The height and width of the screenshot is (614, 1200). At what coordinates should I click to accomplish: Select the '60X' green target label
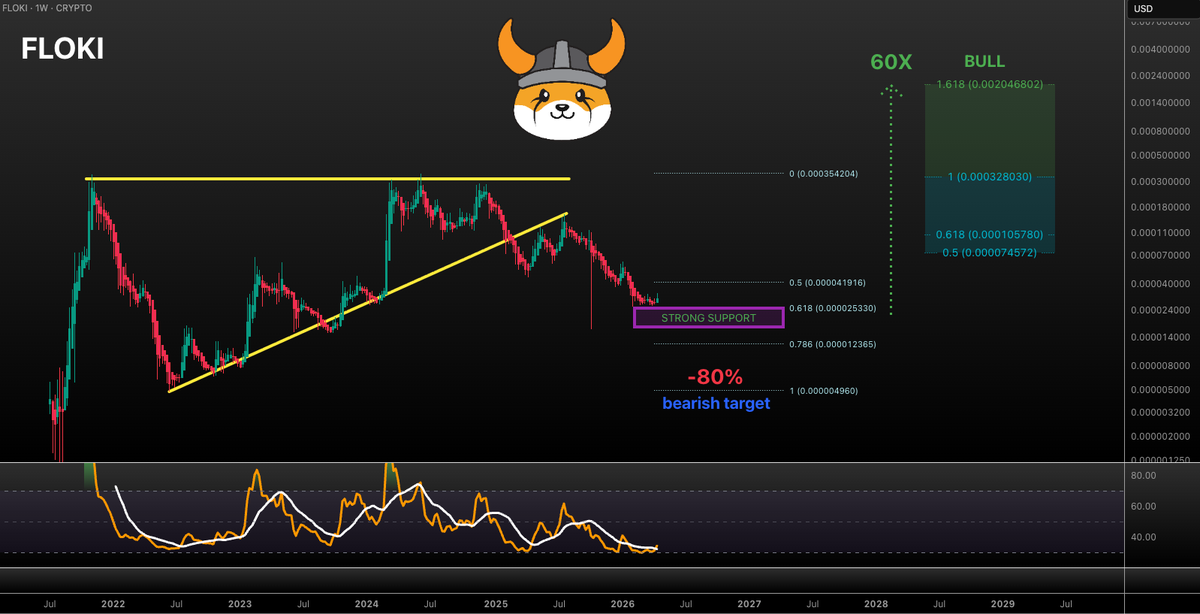(x=891, y=61)
